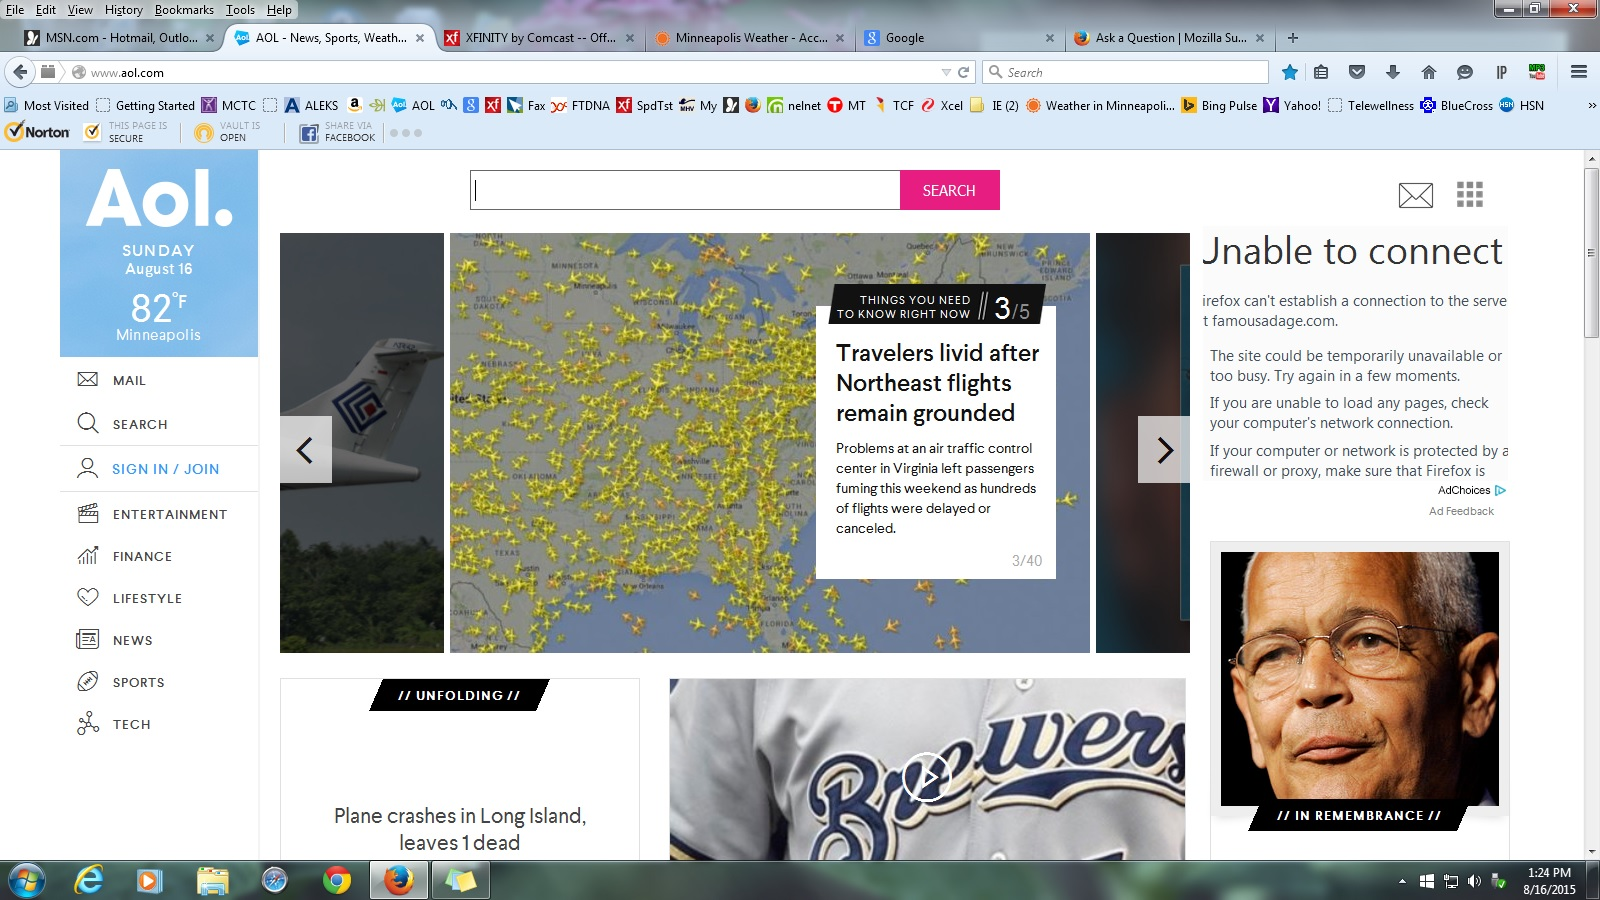Advance to the next carousel slide
The height and width of the screenshot is (900, 1600).
tap(1164, 450)
